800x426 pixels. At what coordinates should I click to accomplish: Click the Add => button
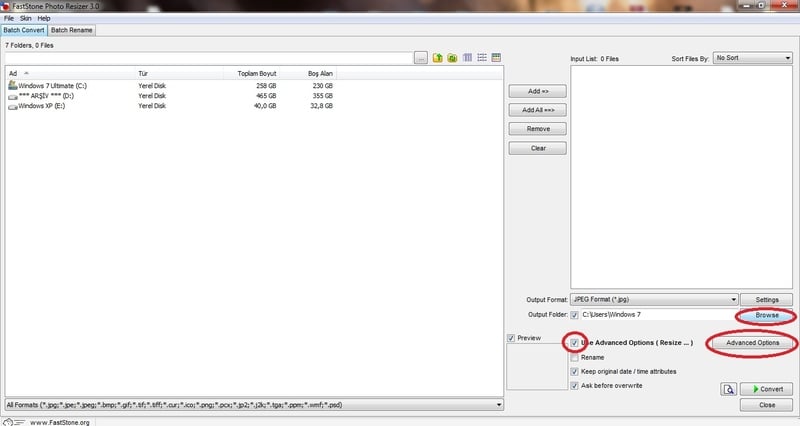tap(538, 91)
